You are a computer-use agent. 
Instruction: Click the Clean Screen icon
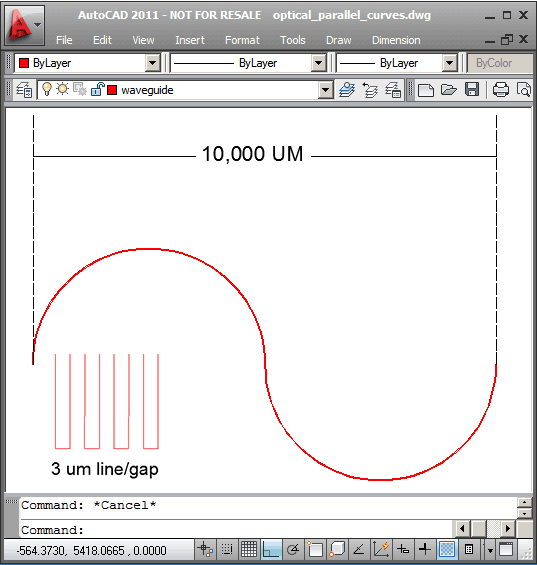coord(506,550)
